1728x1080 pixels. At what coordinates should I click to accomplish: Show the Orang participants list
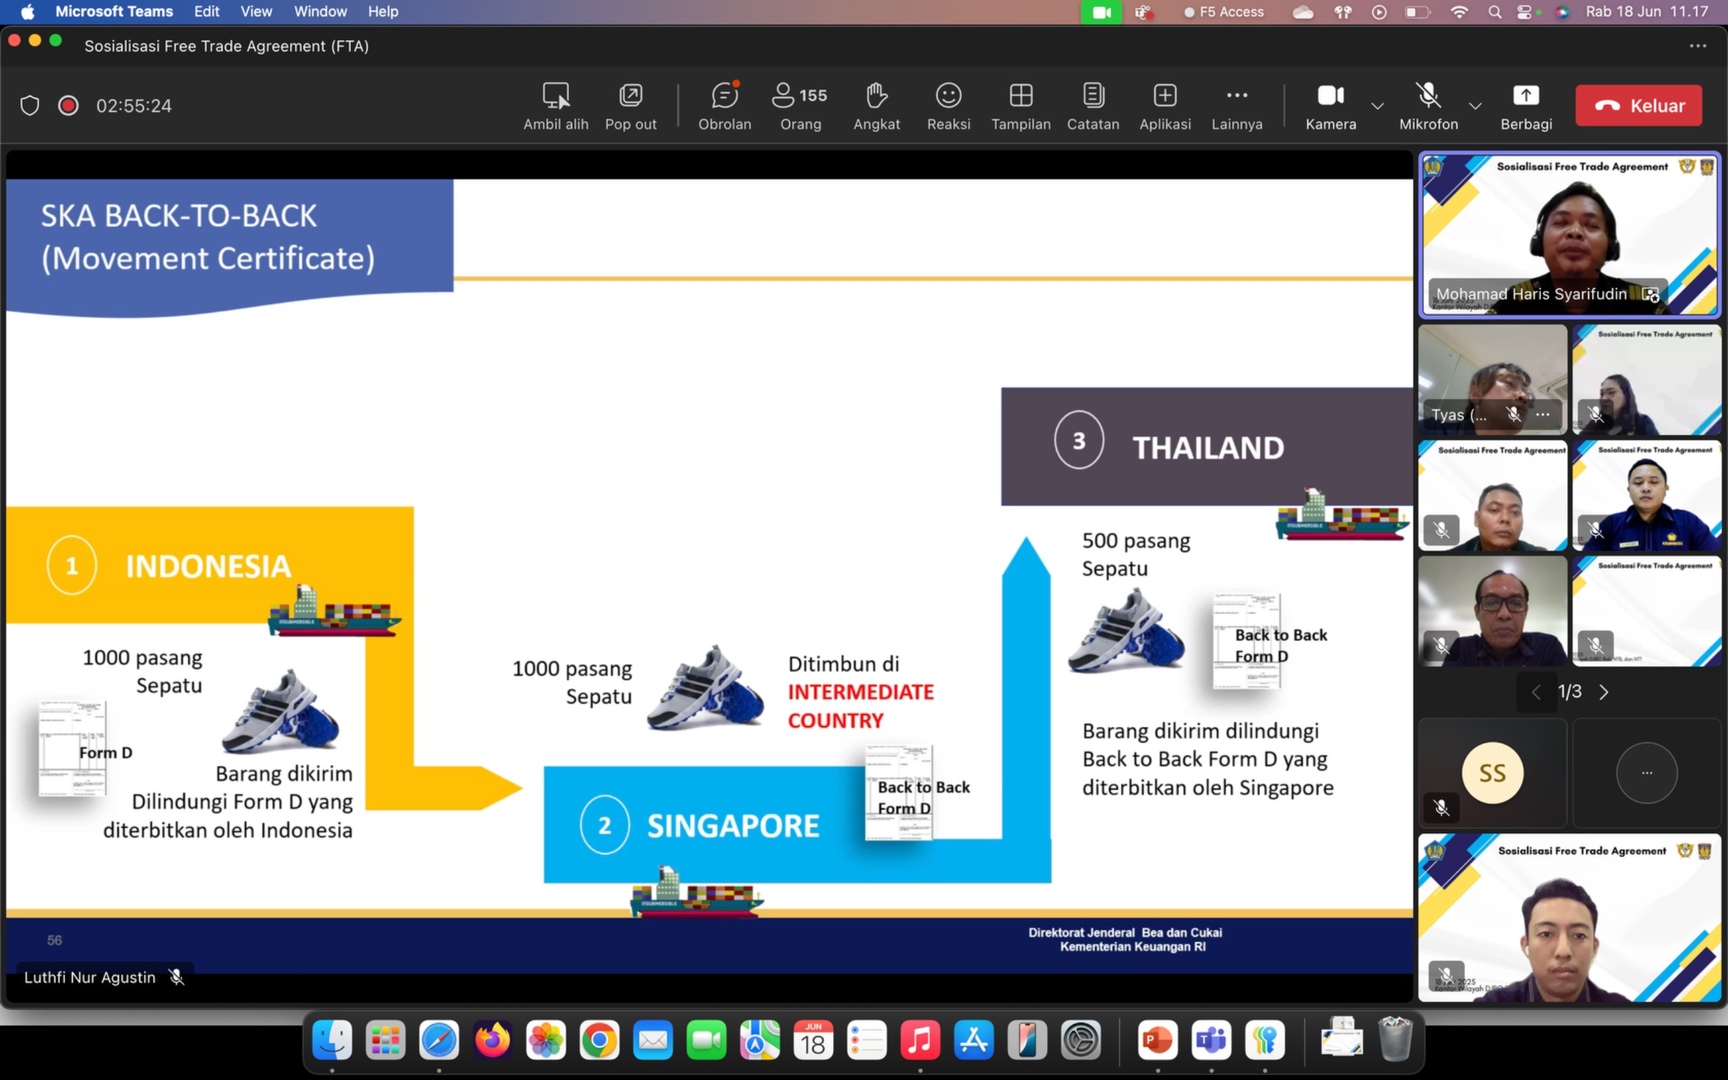point(800,96)
